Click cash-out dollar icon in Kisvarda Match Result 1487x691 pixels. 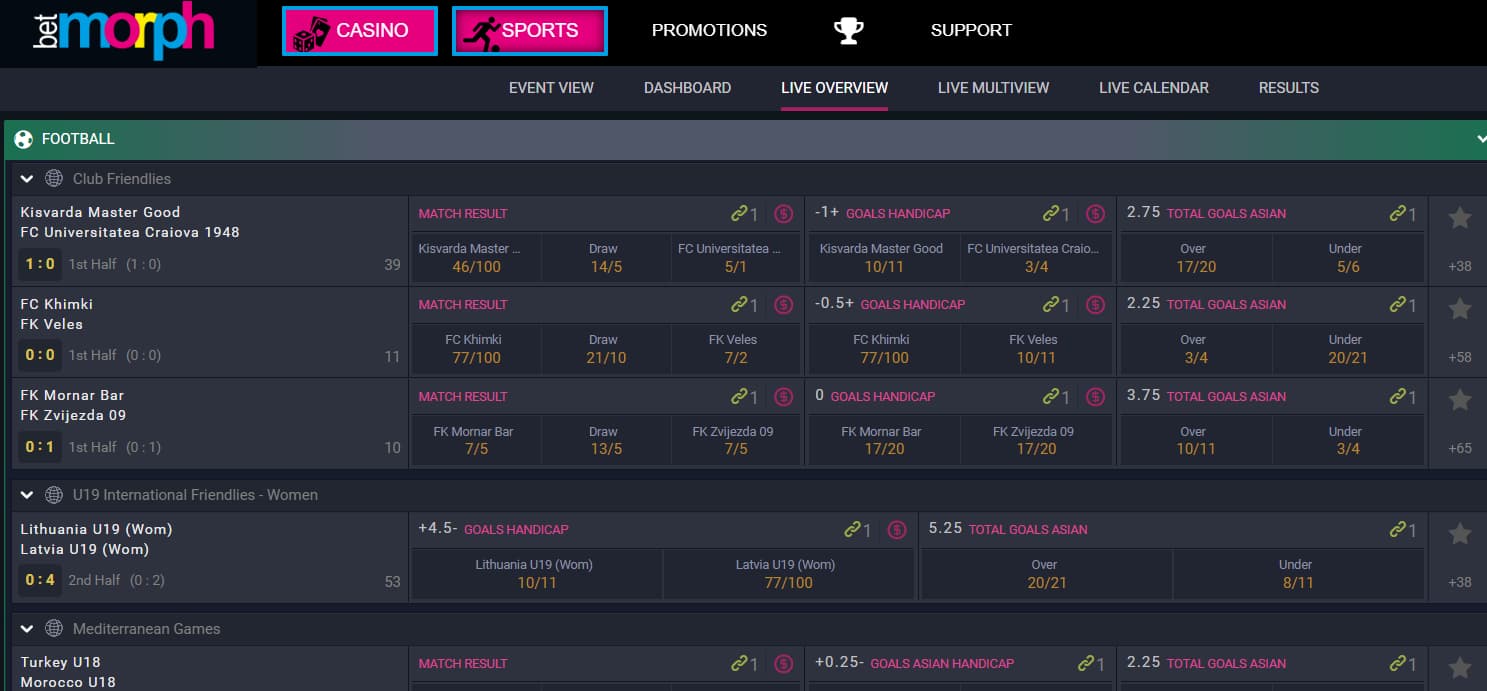784,213
